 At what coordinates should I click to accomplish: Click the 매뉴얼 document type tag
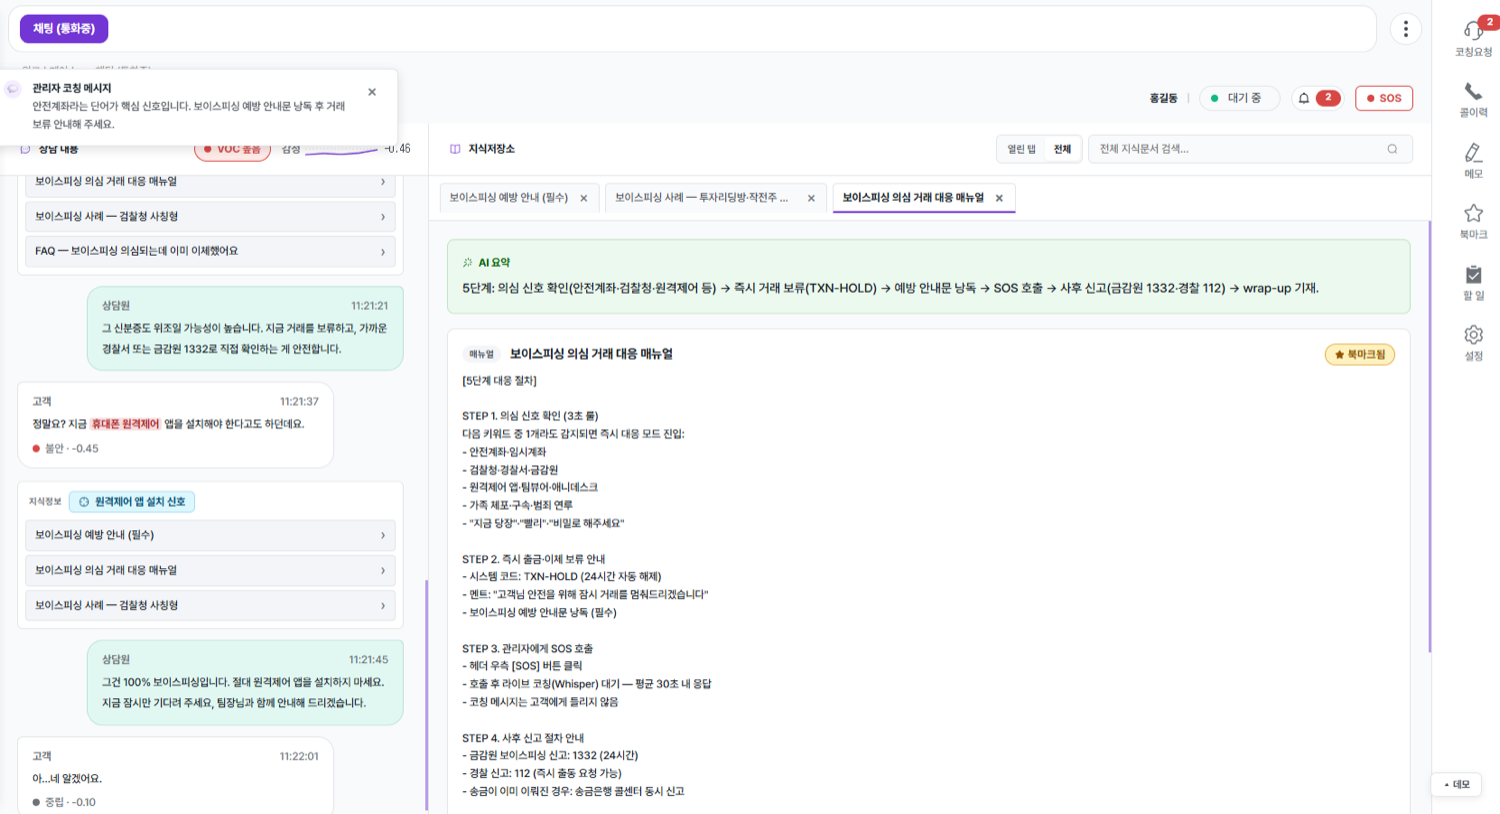click(x=481, y=354)
